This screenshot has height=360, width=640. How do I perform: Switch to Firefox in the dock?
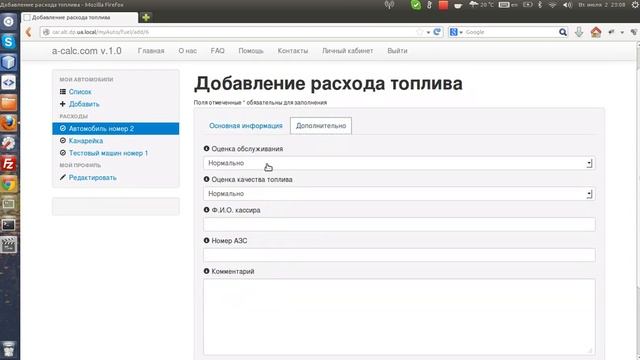coord(9,123)
